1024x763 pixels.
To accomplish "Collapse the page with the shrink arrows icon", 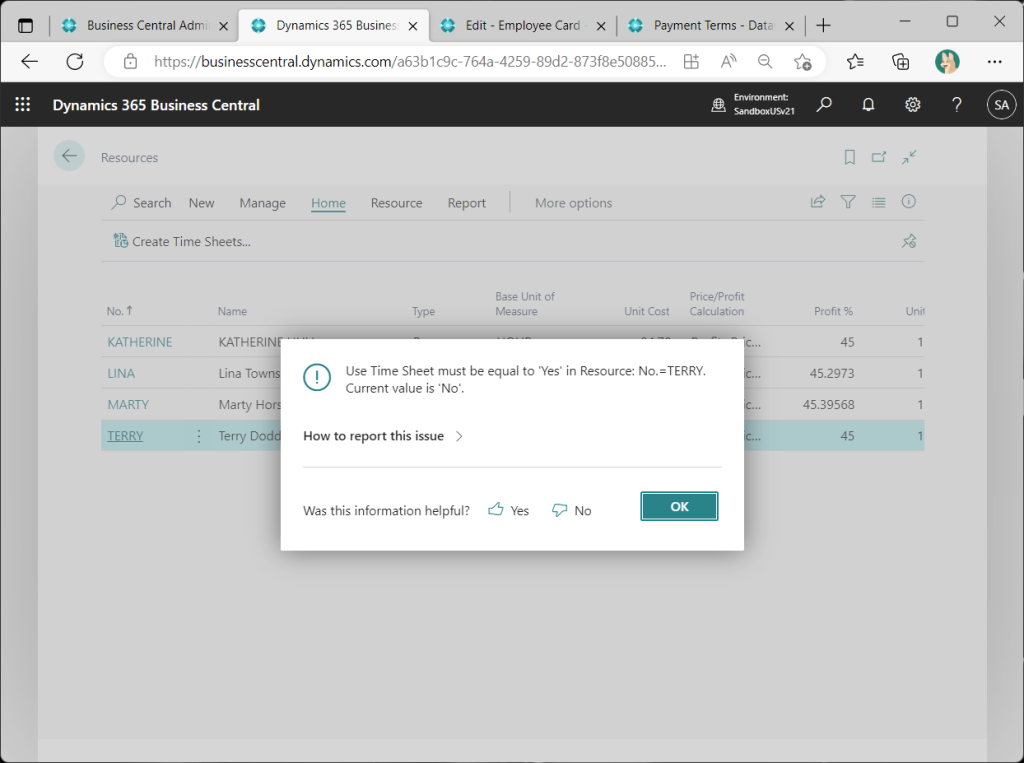I will tap(909, 157).
